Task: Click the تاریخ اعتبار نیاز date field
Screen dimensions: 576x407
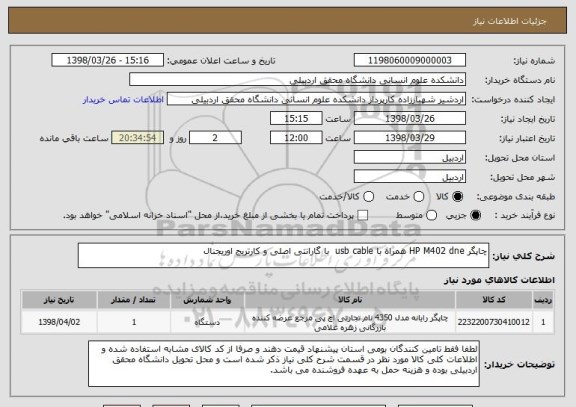Action: [x=410, y=138]
